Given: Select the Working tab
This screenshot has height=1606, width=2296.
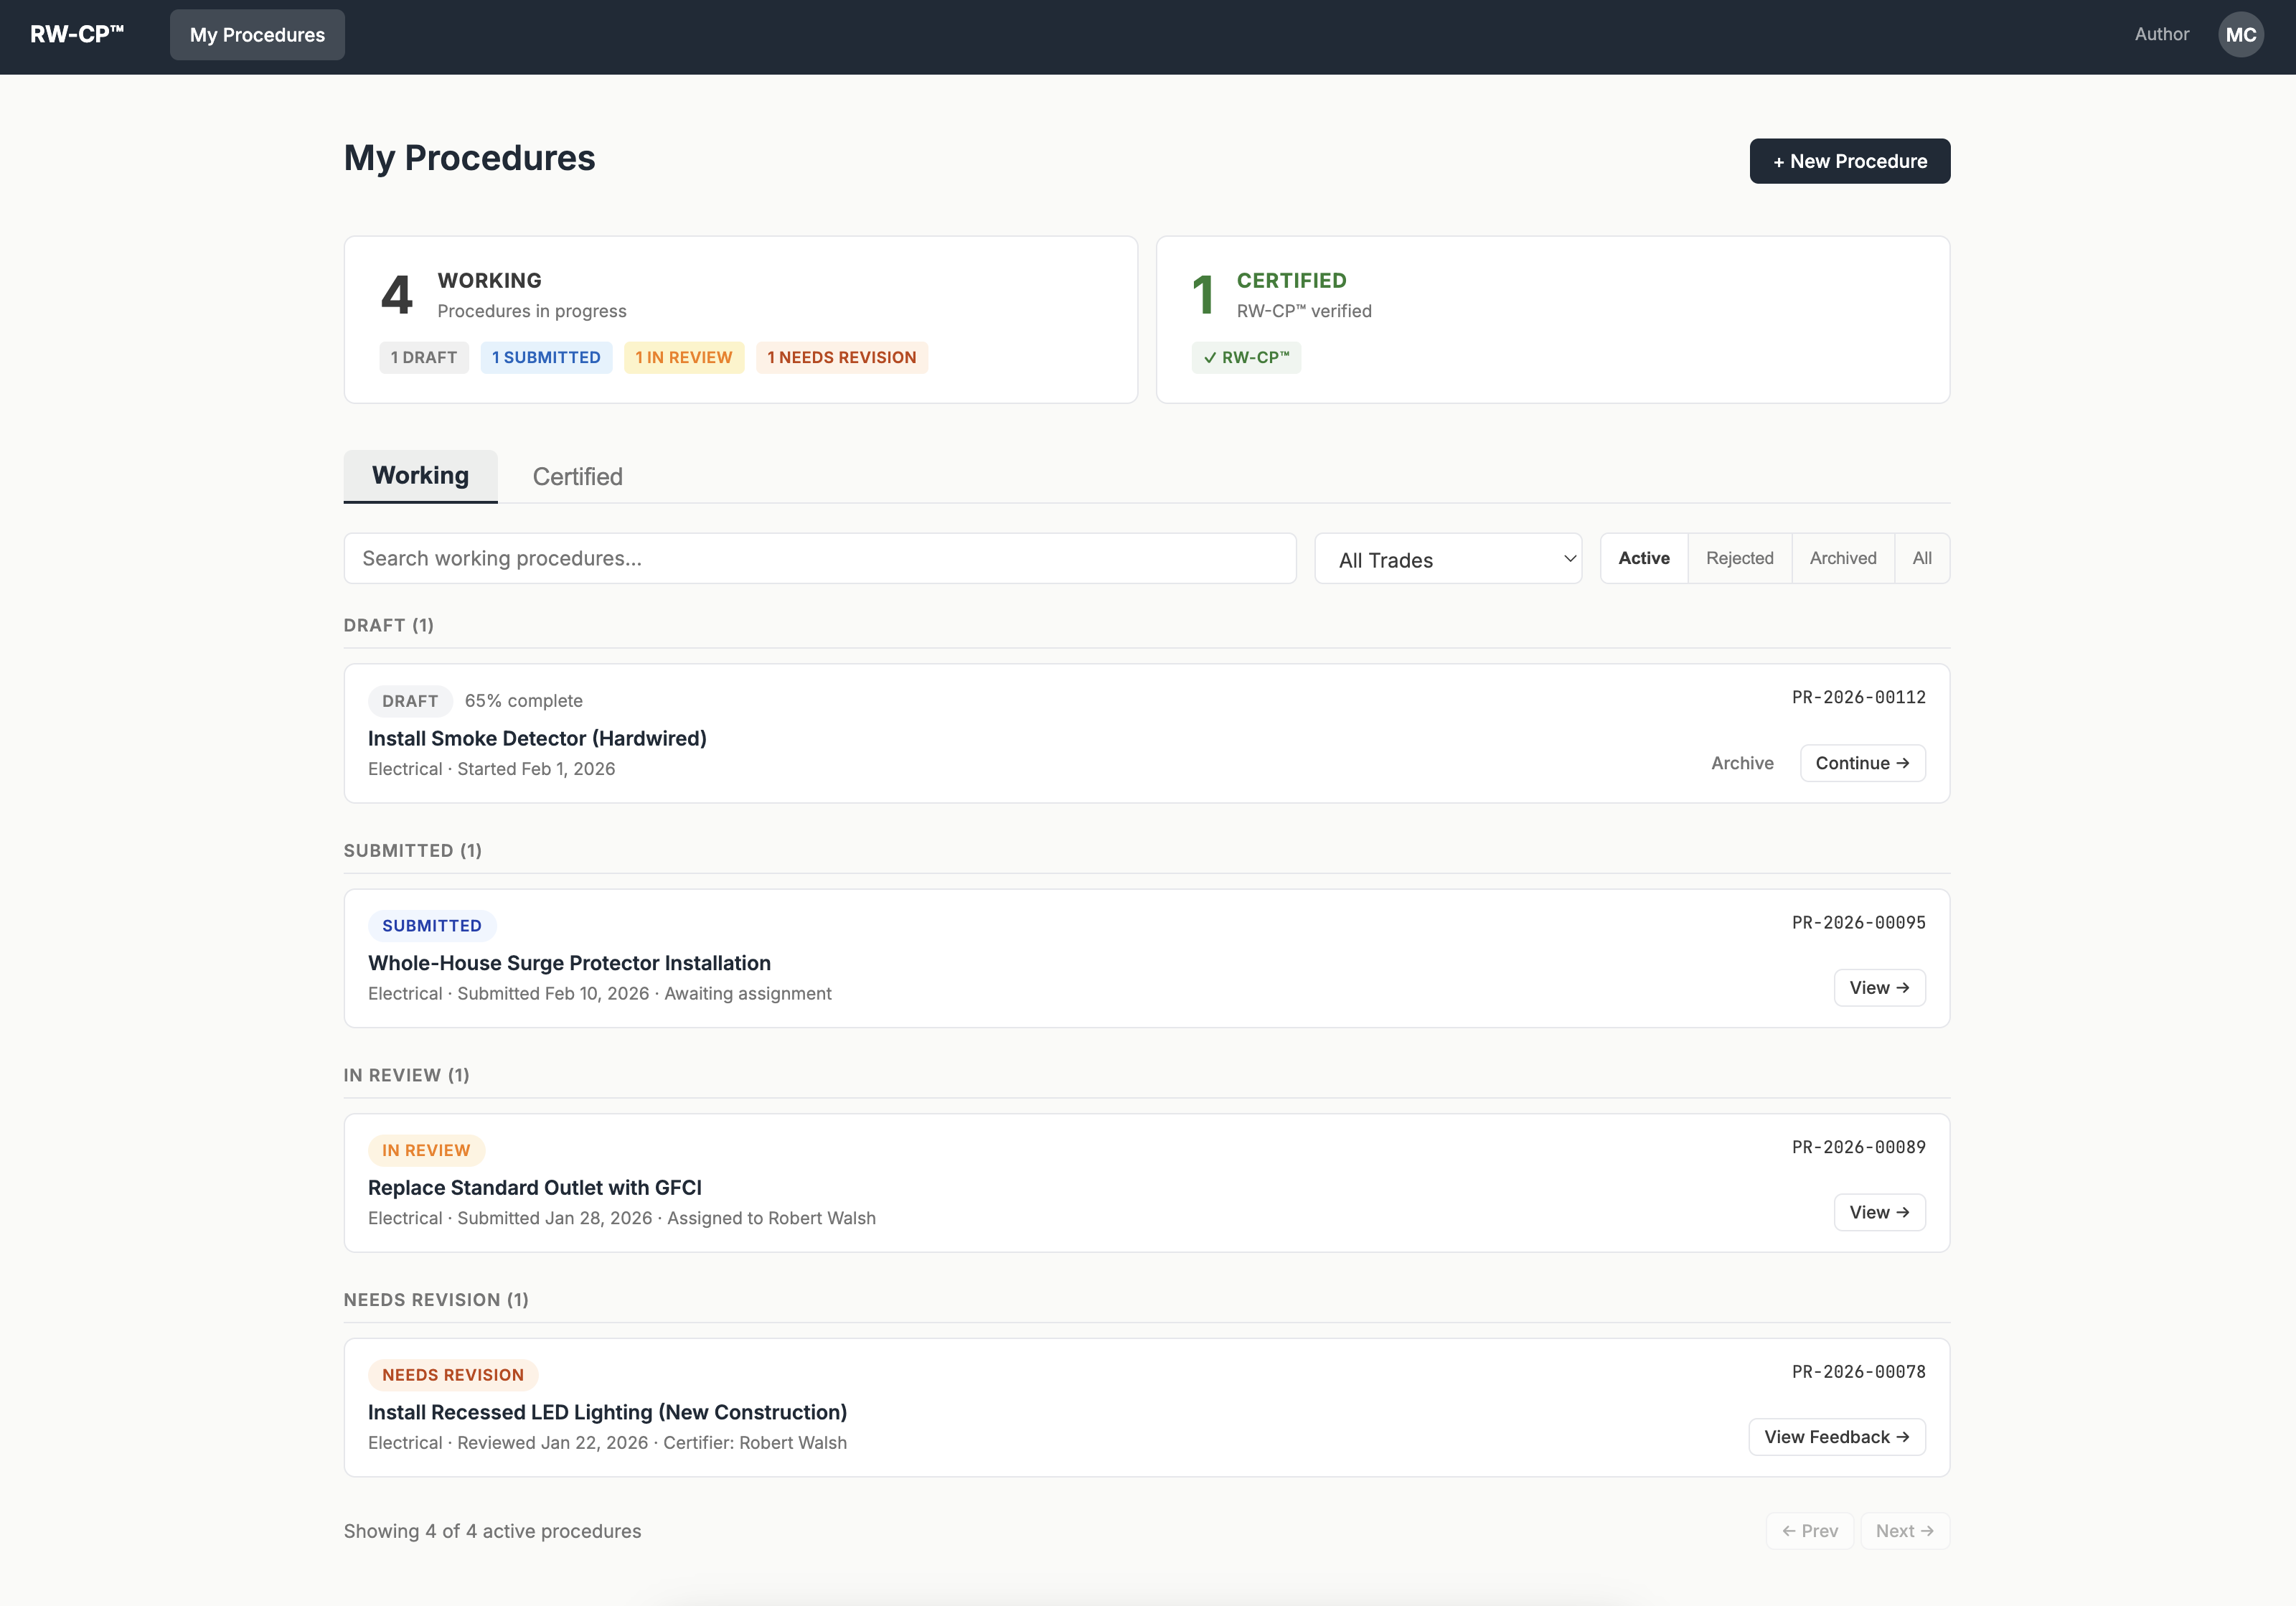Looking at the screenshot, I should click(419, 475).
